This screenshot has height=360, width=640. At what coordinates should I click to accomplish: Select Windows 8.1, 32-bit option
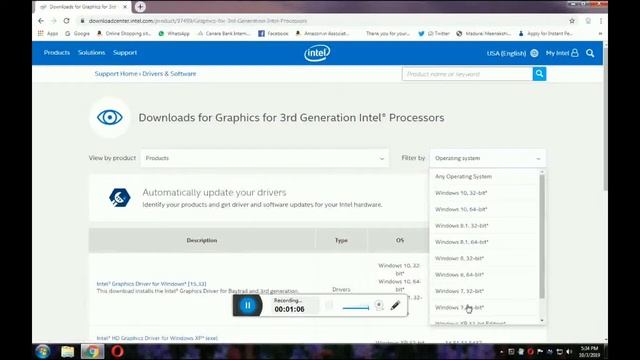coord(484,225)
